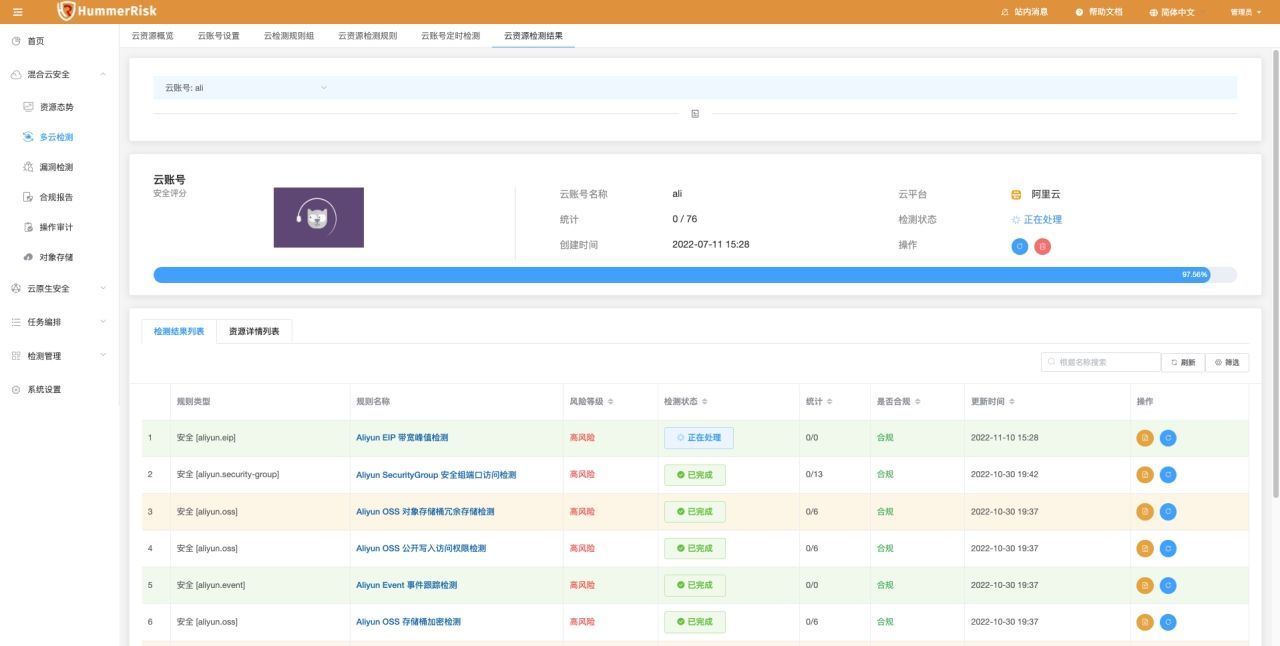This screenshot has width=1280, height=646.
Task: Expand the 任务编排 sidebar group
Action: (59, 322)
